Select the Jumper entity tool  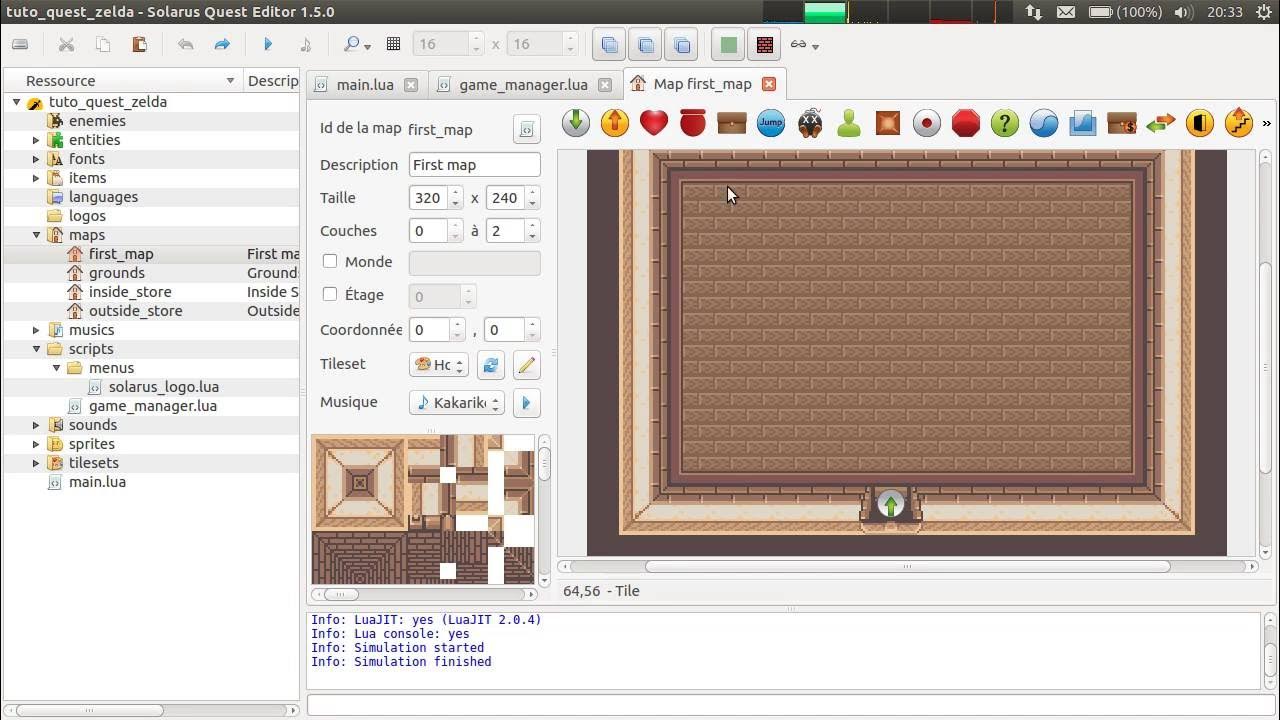click(x=771, y=123)
